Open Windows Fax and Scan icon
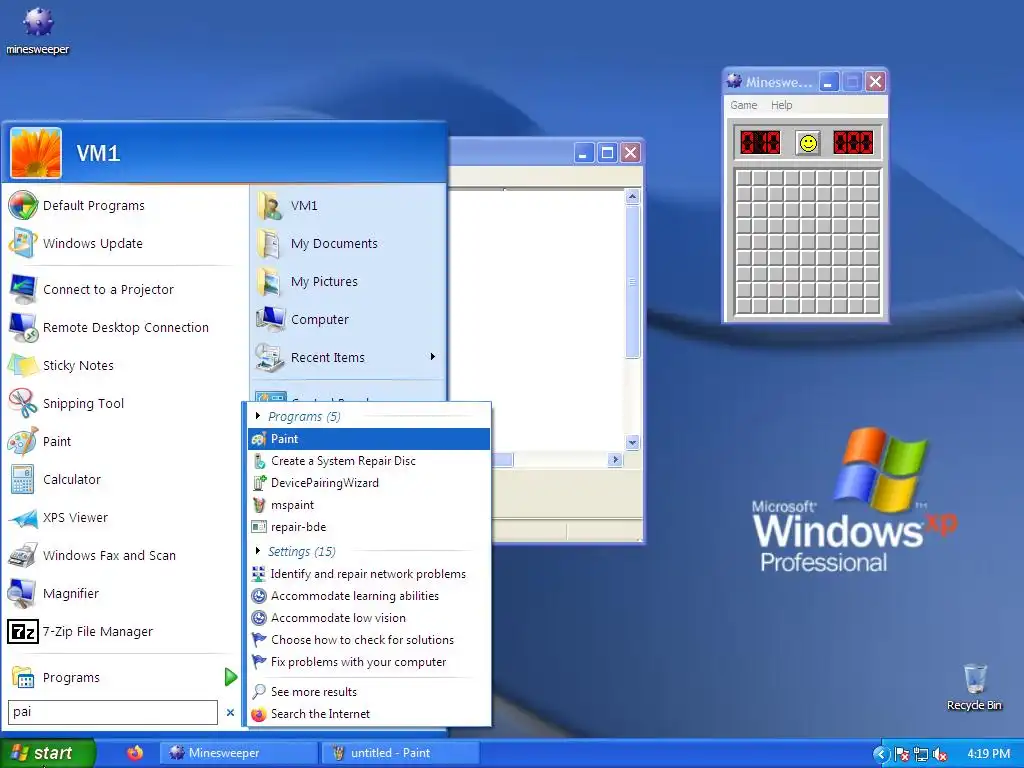The image size is (1024, 768). pos(23,555)
